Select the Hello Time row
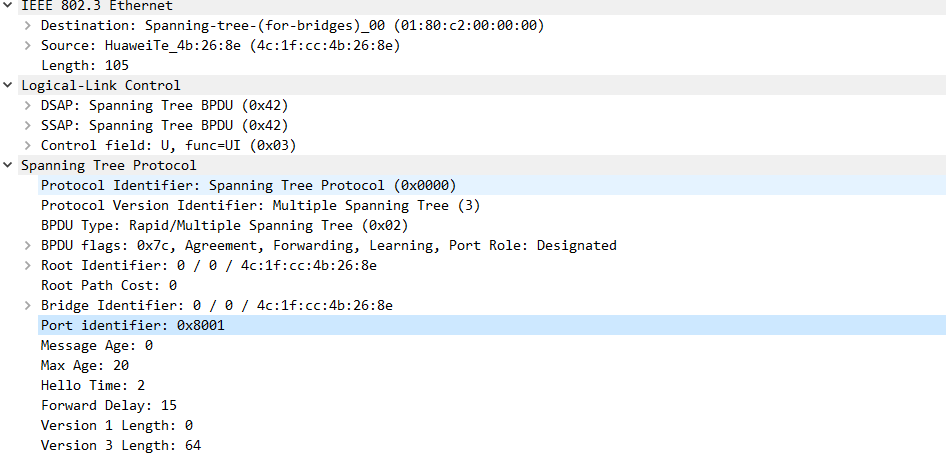The width and height of the screenshot is (946, 456). 92,385
